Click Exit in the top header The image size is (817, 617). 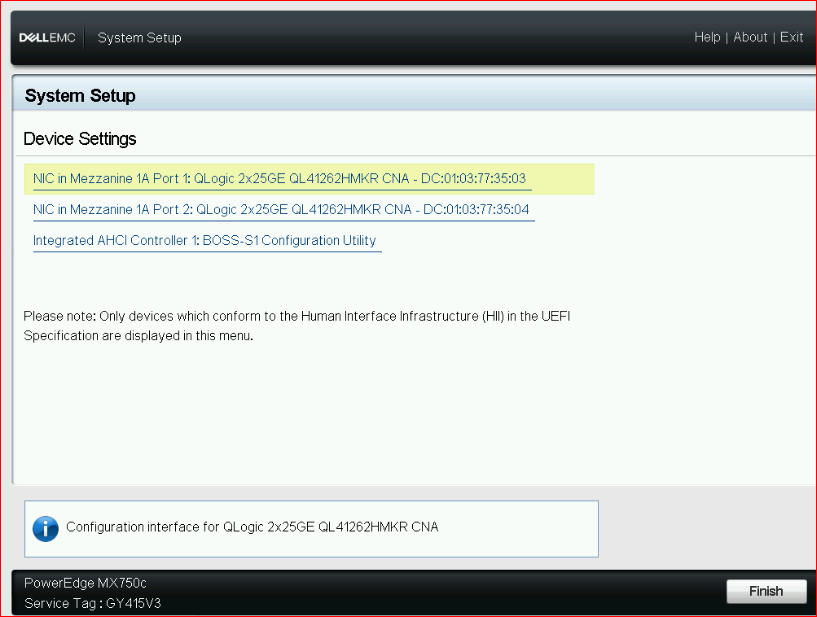click(x=791, y=38)
